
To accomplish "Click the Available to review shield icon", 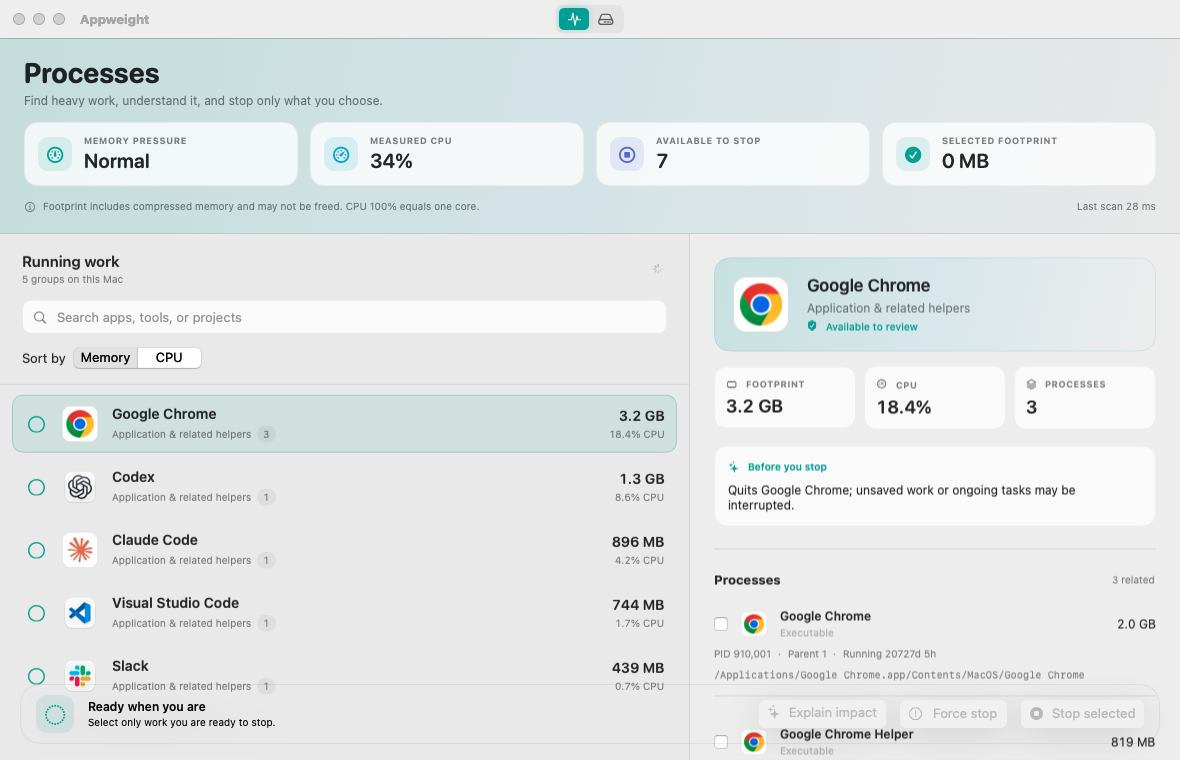I will point(812,326).
